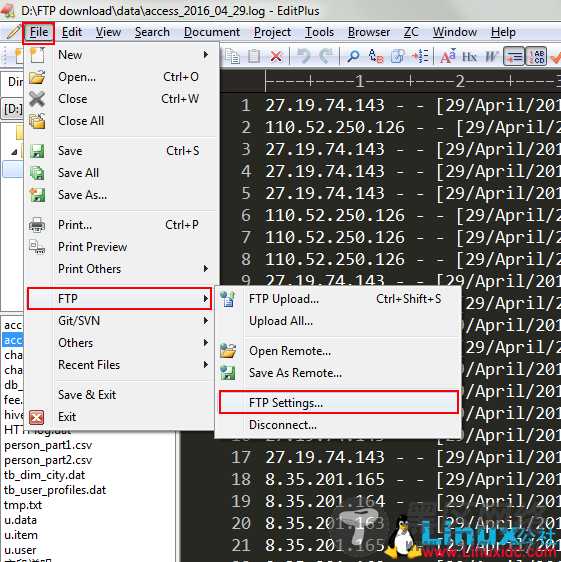Click the Hex viewer Hx icon
561x562 pixels.
pos(469,57)
